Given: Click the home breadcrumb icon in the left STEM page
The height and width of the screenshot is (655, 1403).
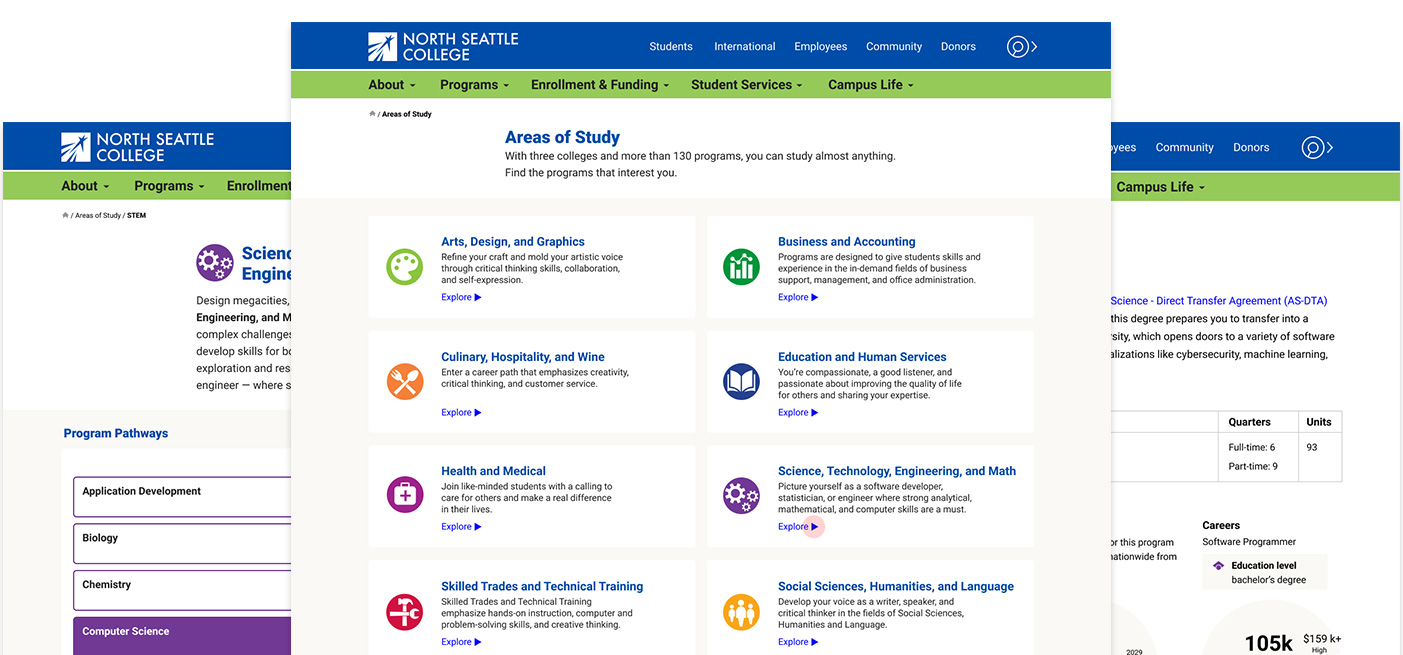Looking at the screenshot, I should point(66,215).
